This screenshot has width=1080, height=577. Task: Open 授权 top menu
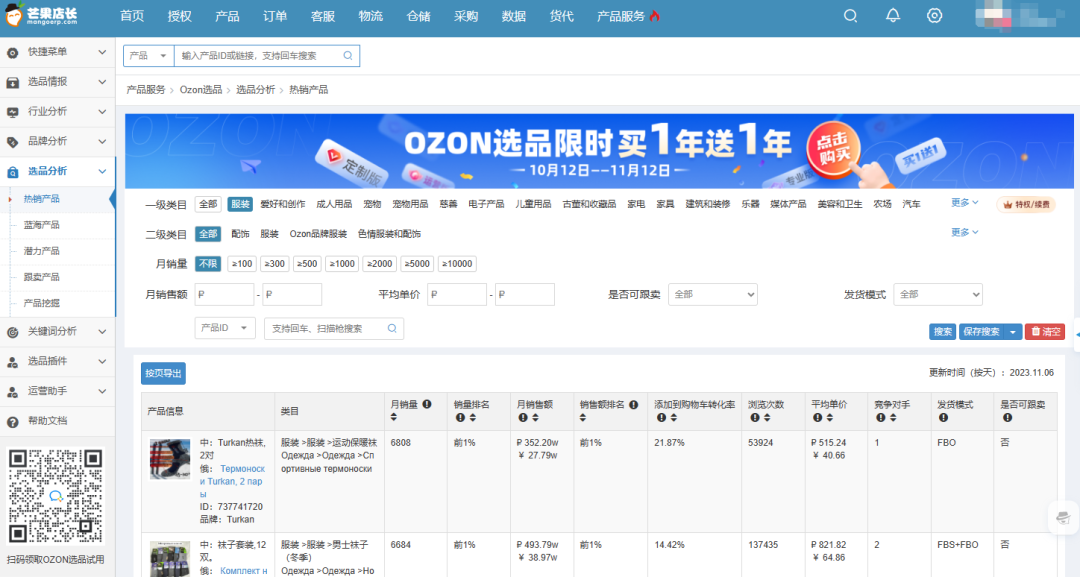(x=179, y=16)
